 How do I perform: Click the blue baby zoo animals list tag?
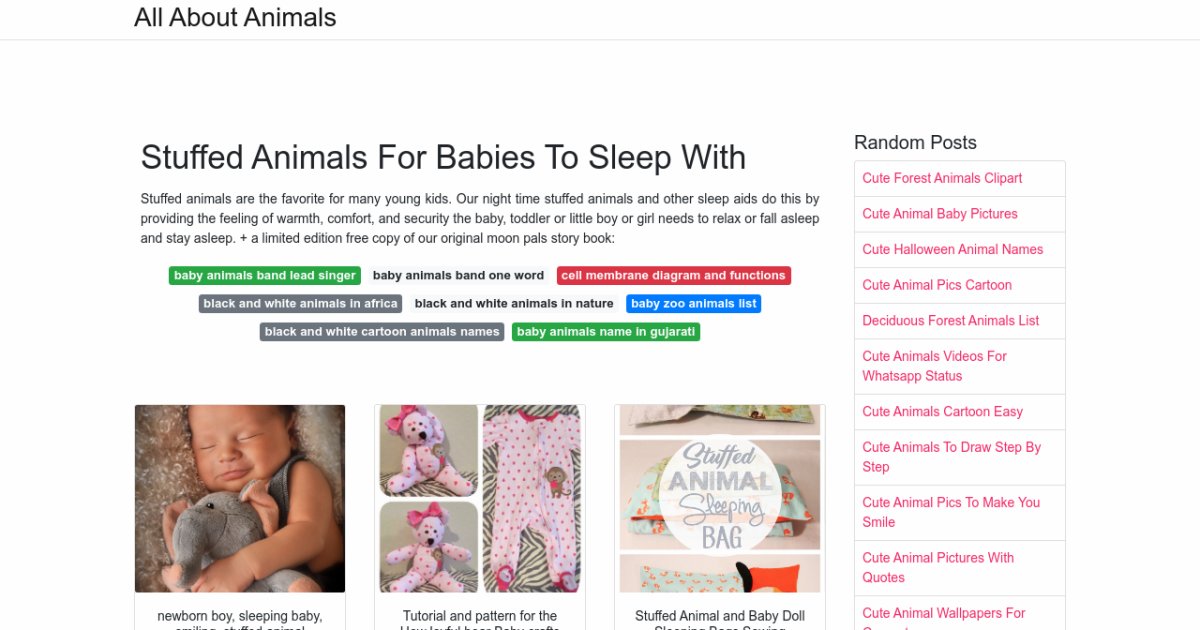(694, 304)
